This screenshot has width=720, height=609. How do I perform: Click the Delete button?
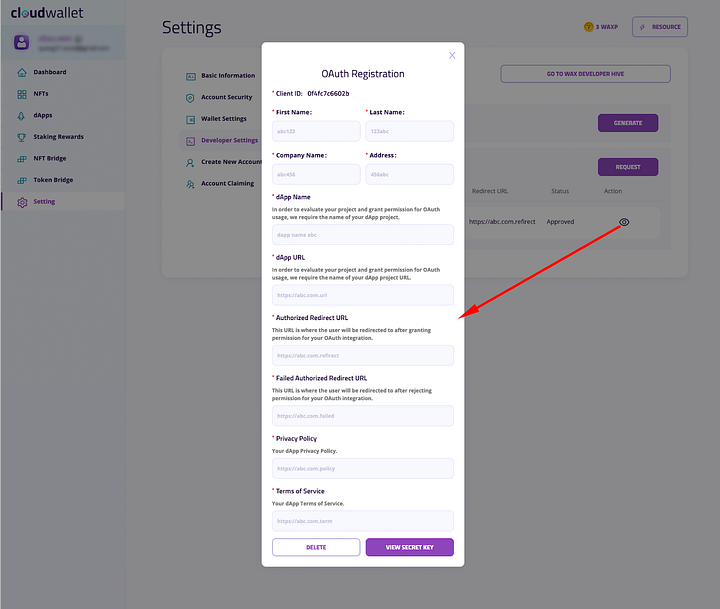coord(316,547)
